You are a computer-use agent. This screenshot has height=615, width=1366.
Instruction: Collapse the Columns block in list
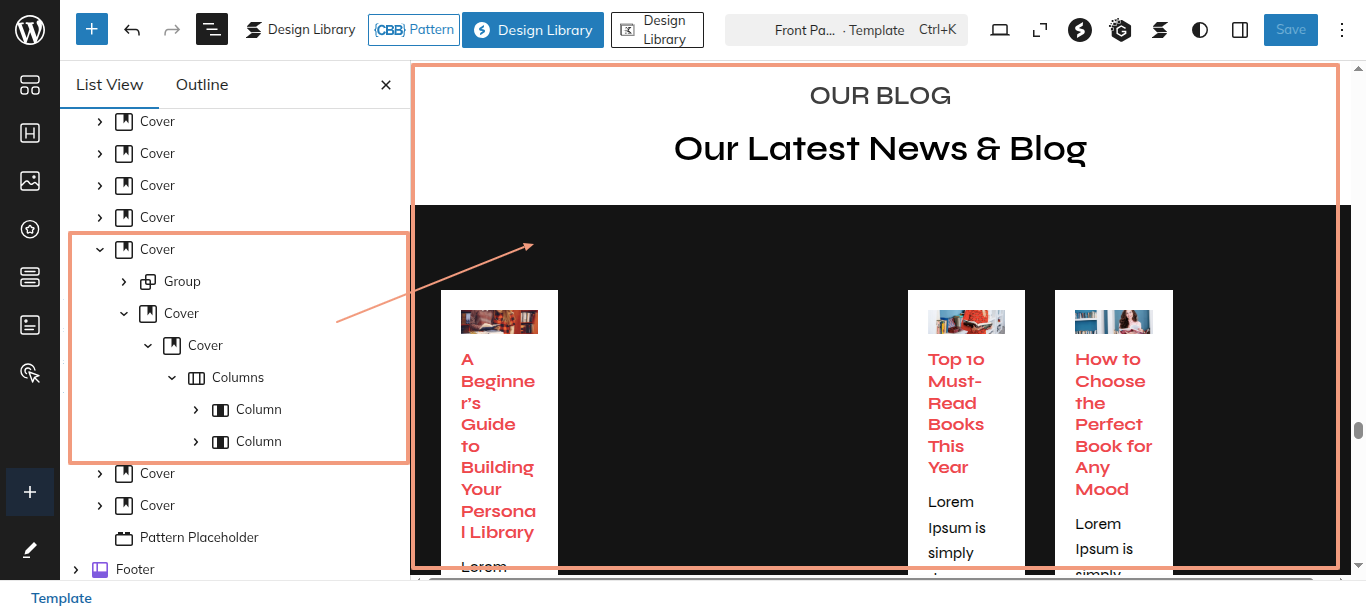(172, 378)
